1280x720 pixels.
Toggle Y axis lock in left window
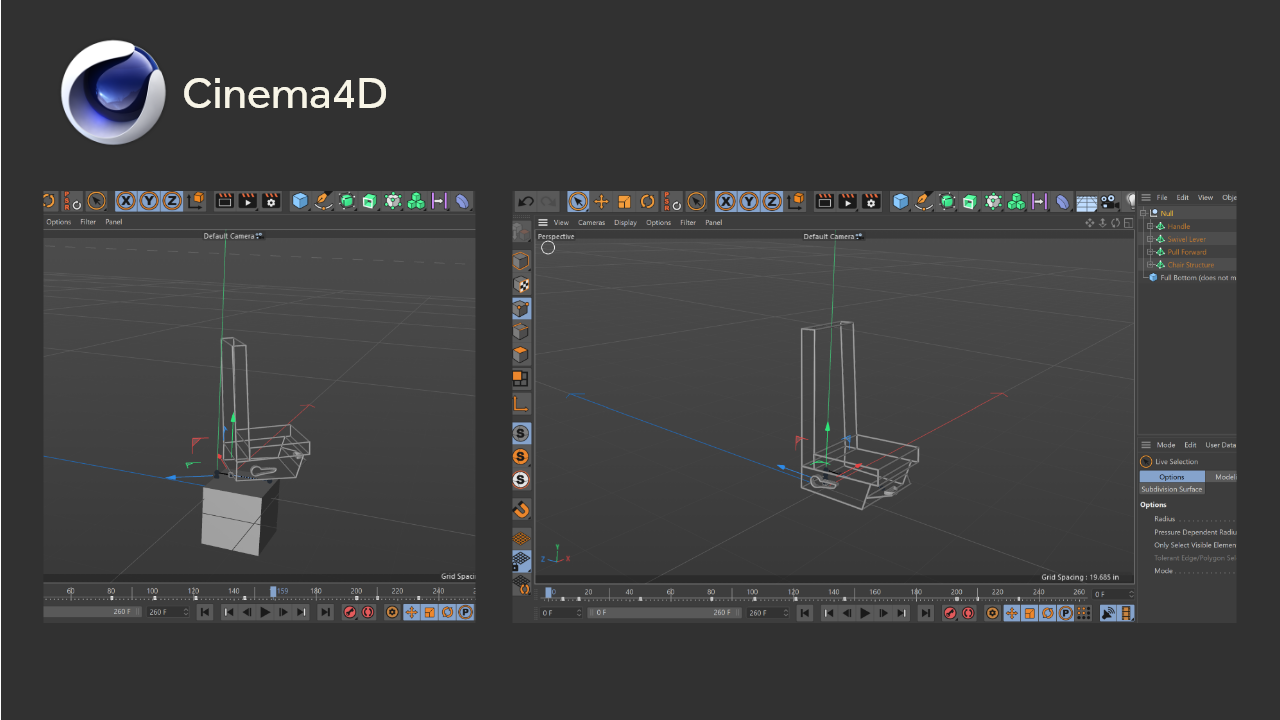[x=149, y=201]
